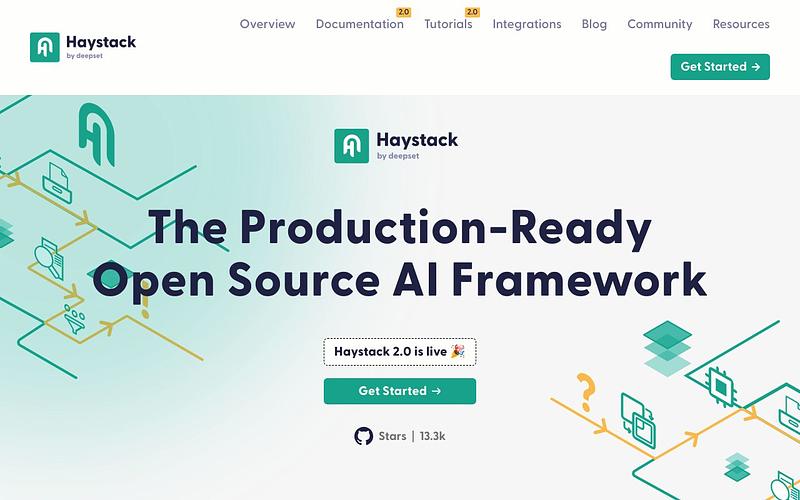800x500 pixels.
Task: Click the 2.0 badge on Tutorials
Action: click(472, 12)
